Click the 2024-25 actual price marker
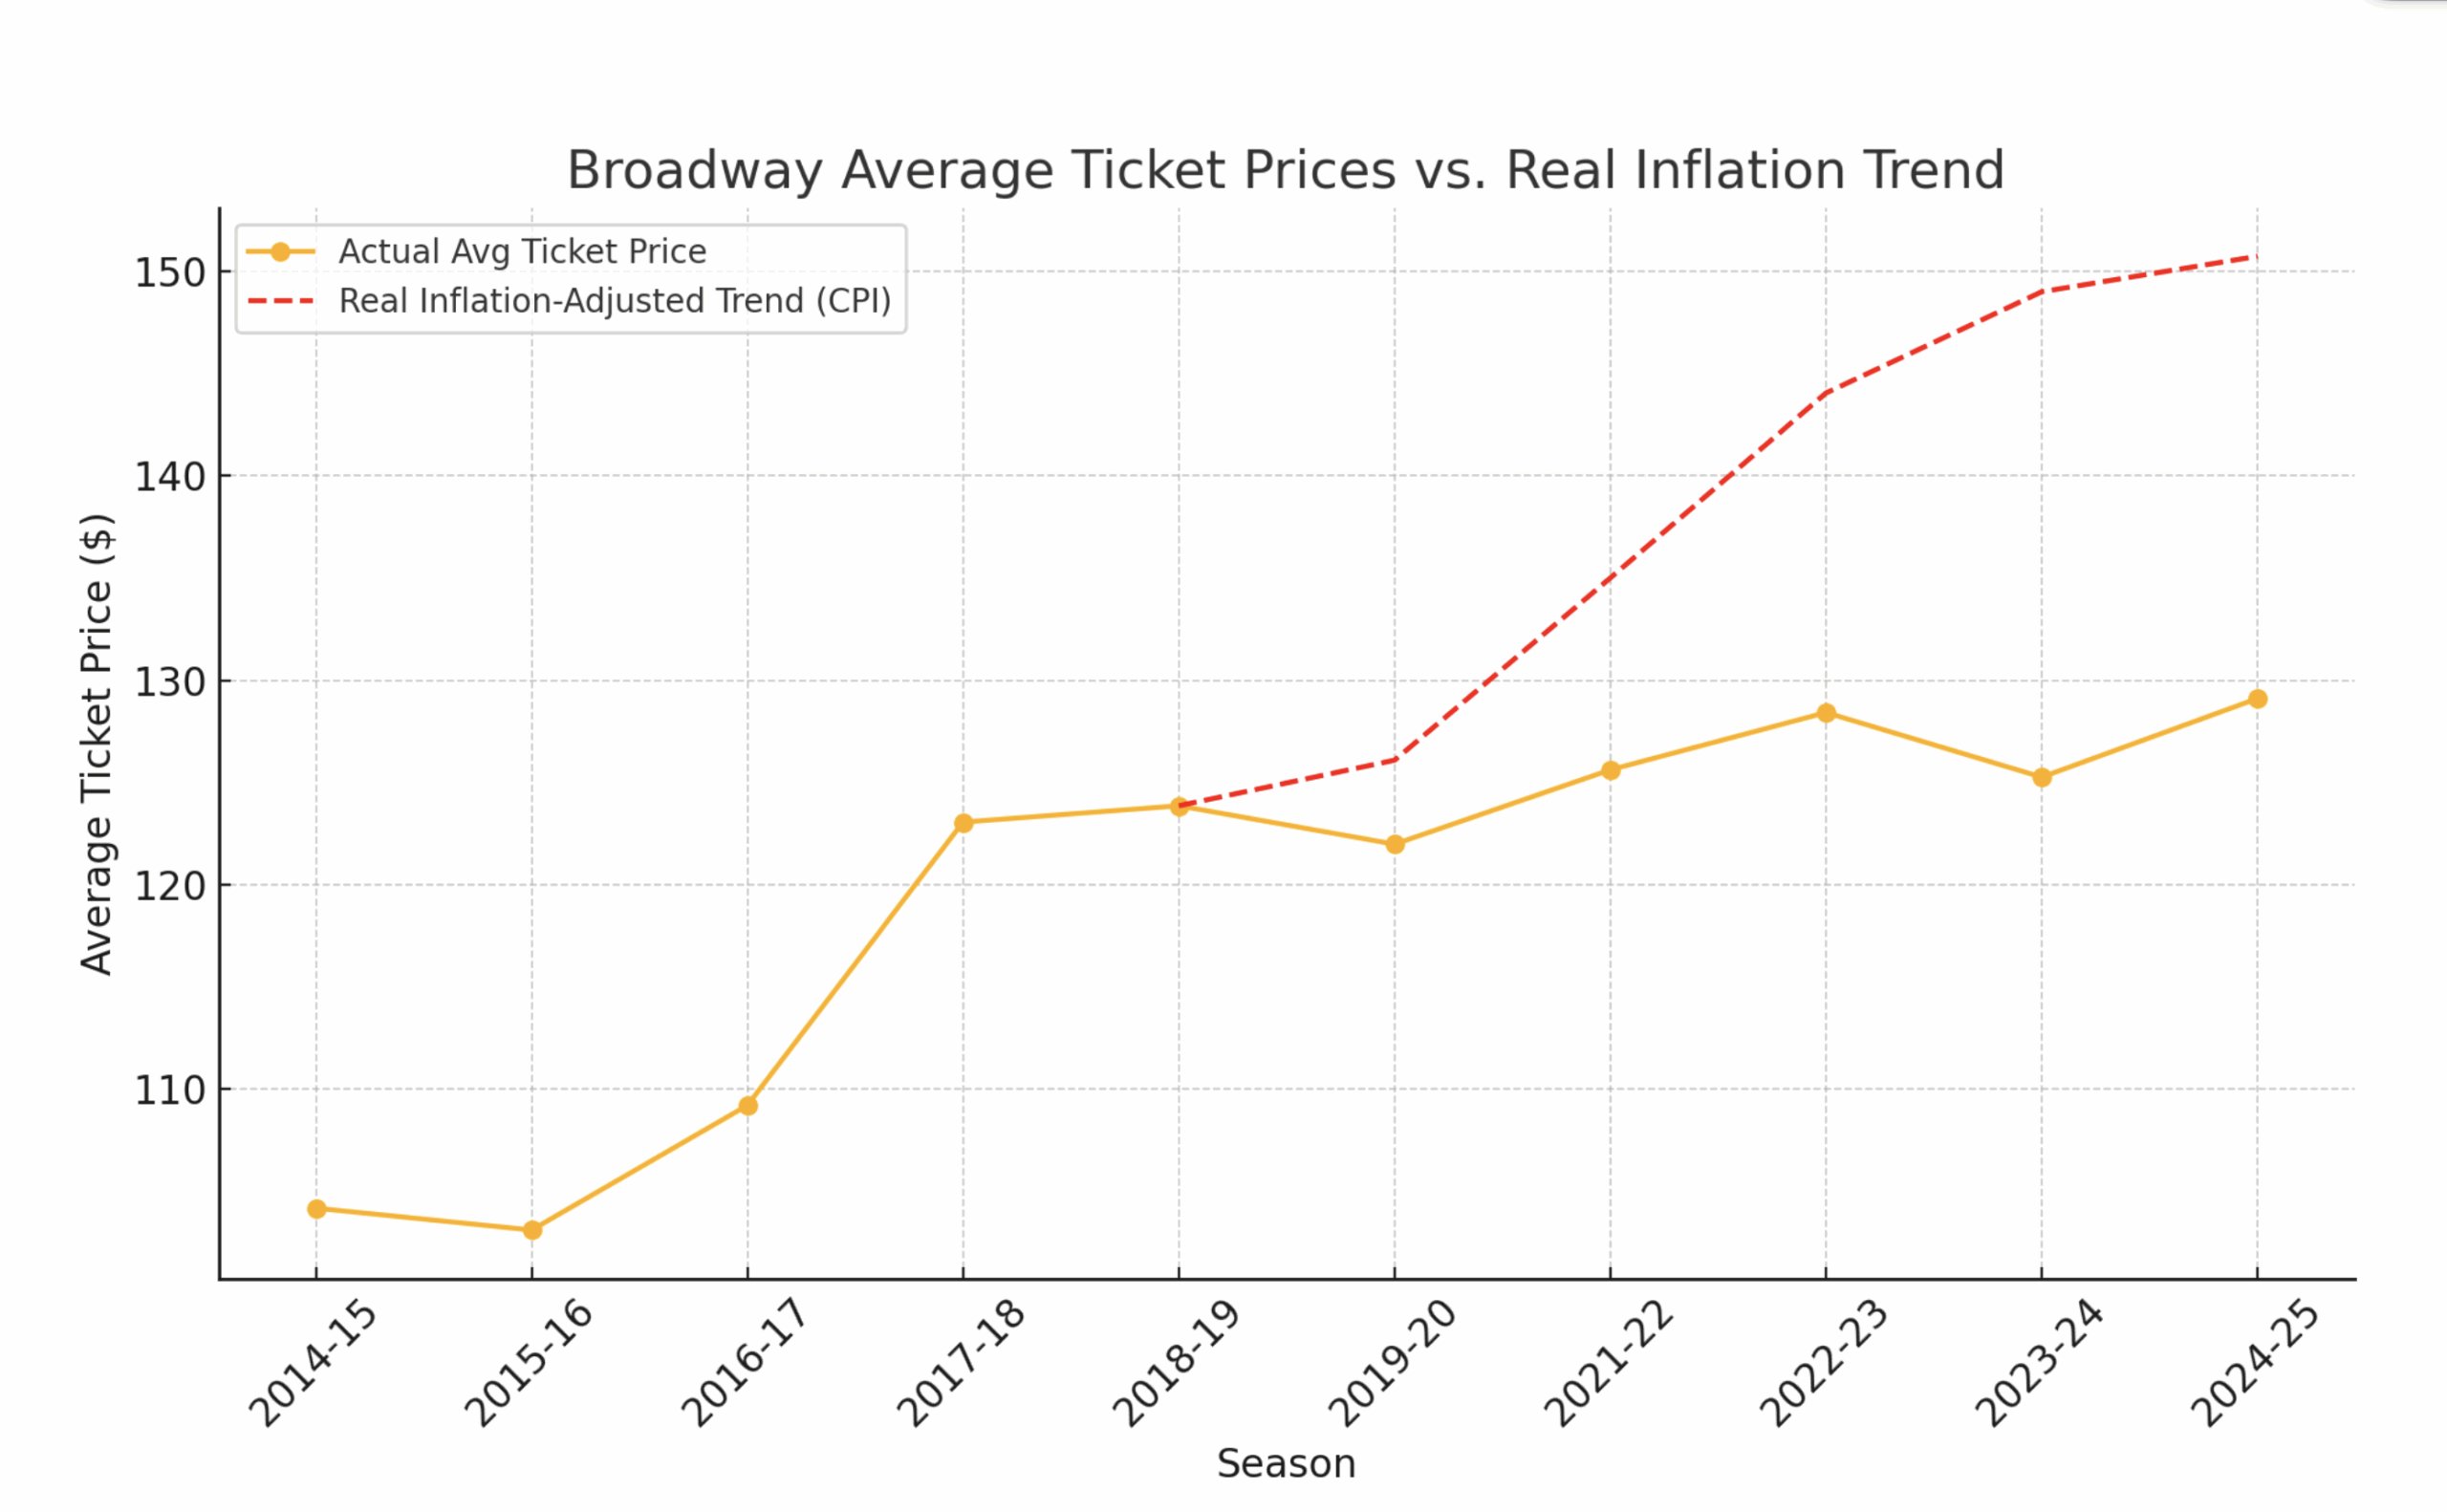Viewport: 2447px width, 1512px height. 2257,699
